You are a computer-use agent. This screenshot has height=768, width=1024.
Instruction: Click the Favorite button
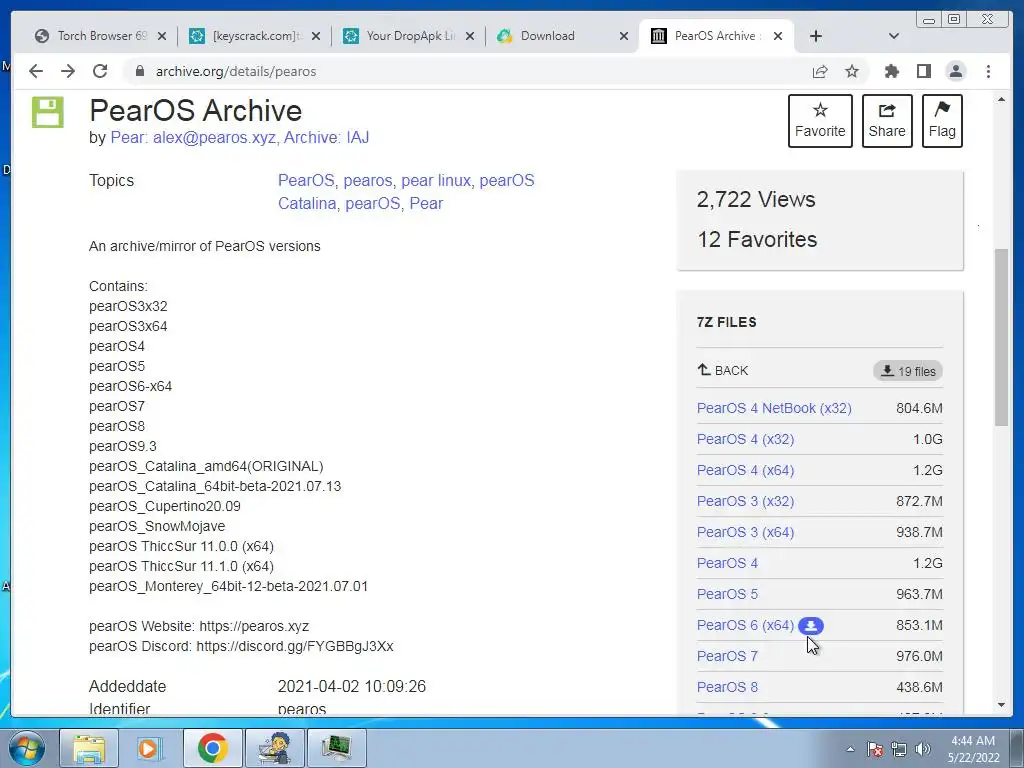pyautogui.click(x=820, y=121)
